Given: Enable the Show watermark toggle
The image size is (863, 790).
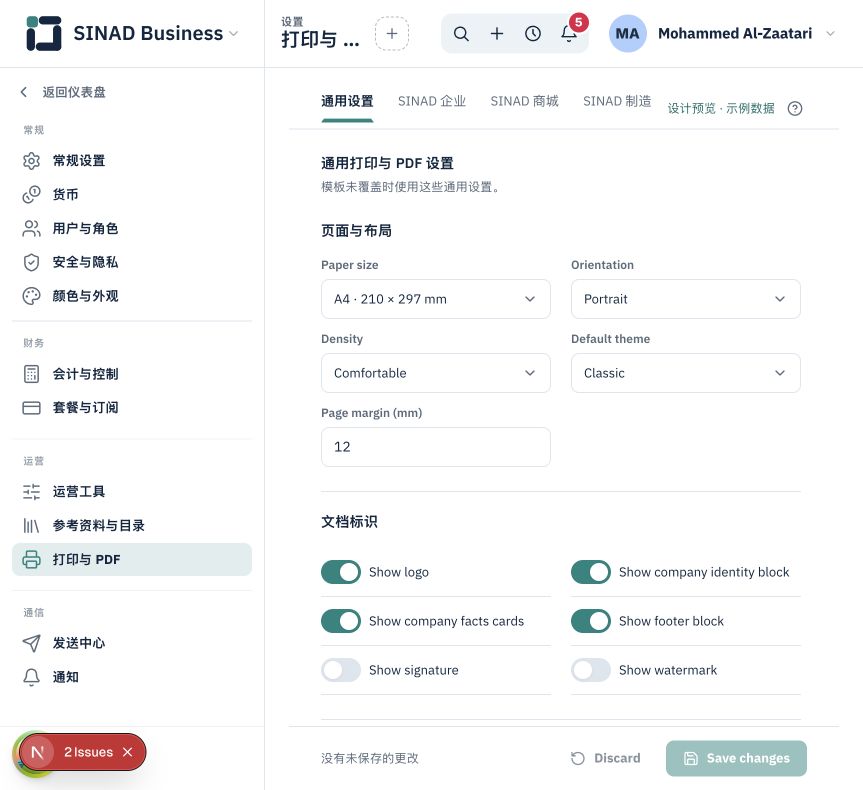Looking at the screenshot, I should [x=591, y=670].
